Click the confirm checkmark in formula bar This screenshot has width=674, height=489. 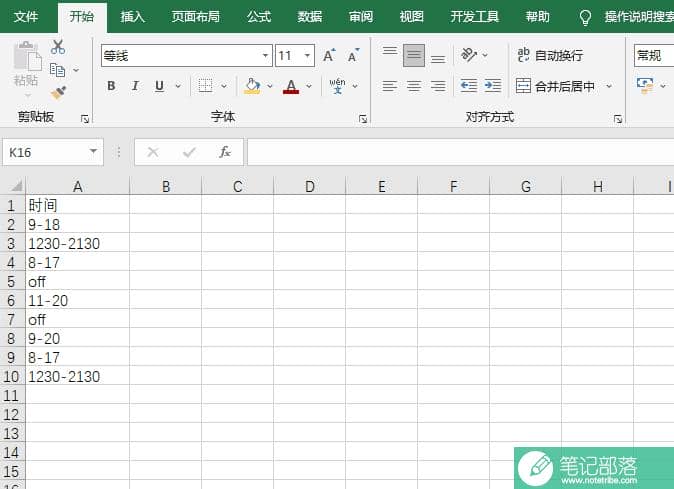click(189, 152)
